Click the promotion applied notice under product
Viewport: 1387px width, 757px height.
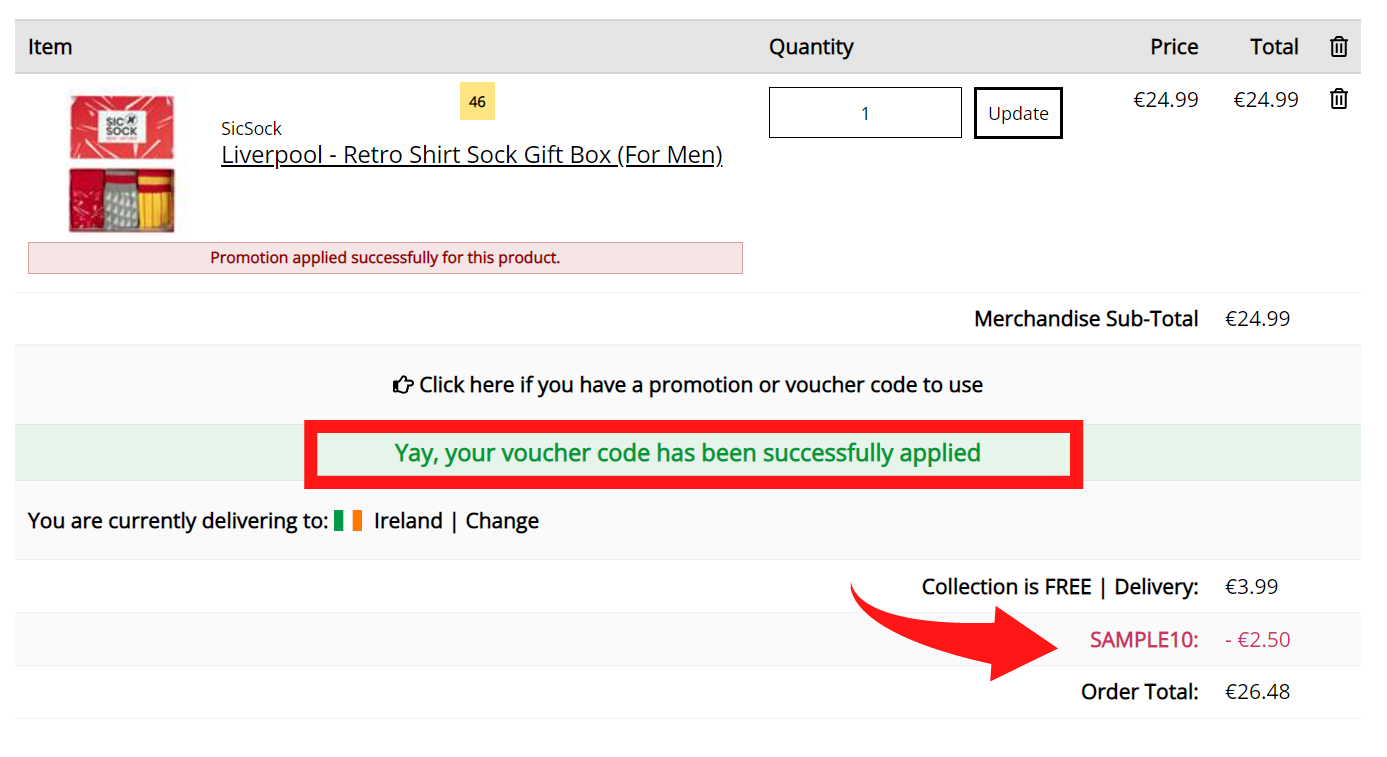point(385,258)
